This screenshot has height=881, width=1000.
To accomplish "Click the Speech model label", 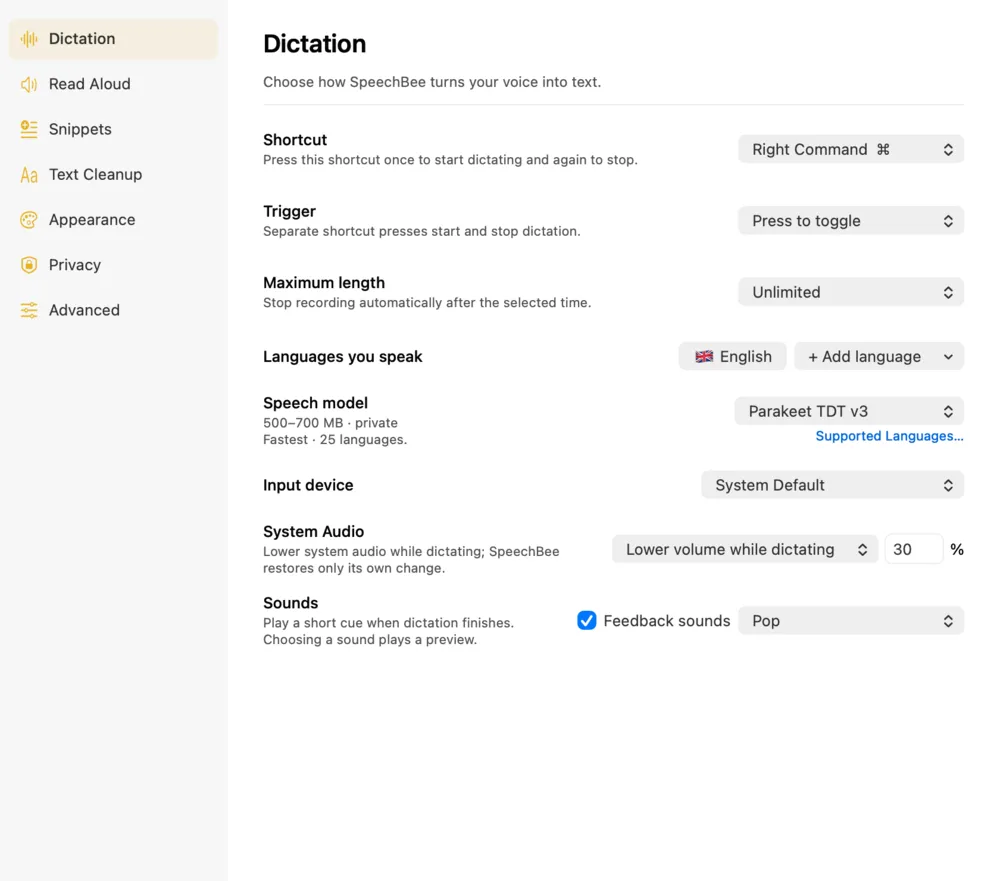I will click(x=315, y=403).
